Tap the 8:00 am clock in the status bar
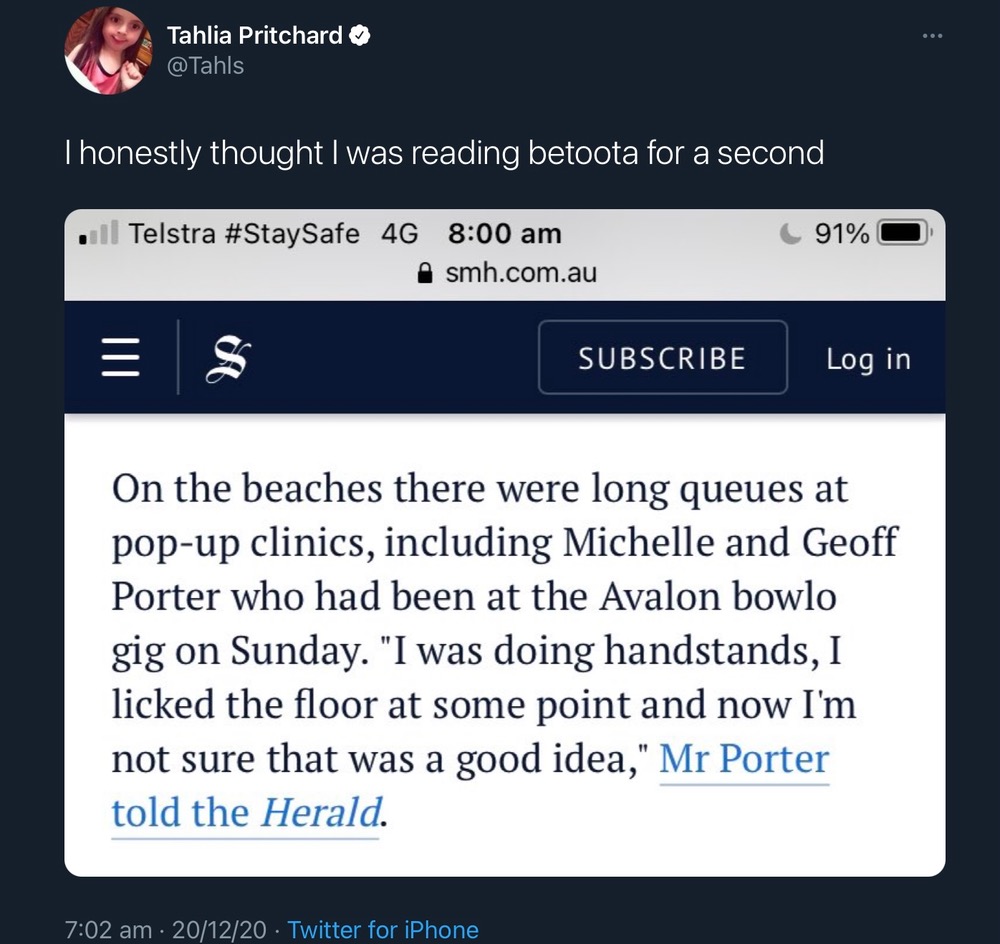 pyautogui.click(x=504, y=234)
